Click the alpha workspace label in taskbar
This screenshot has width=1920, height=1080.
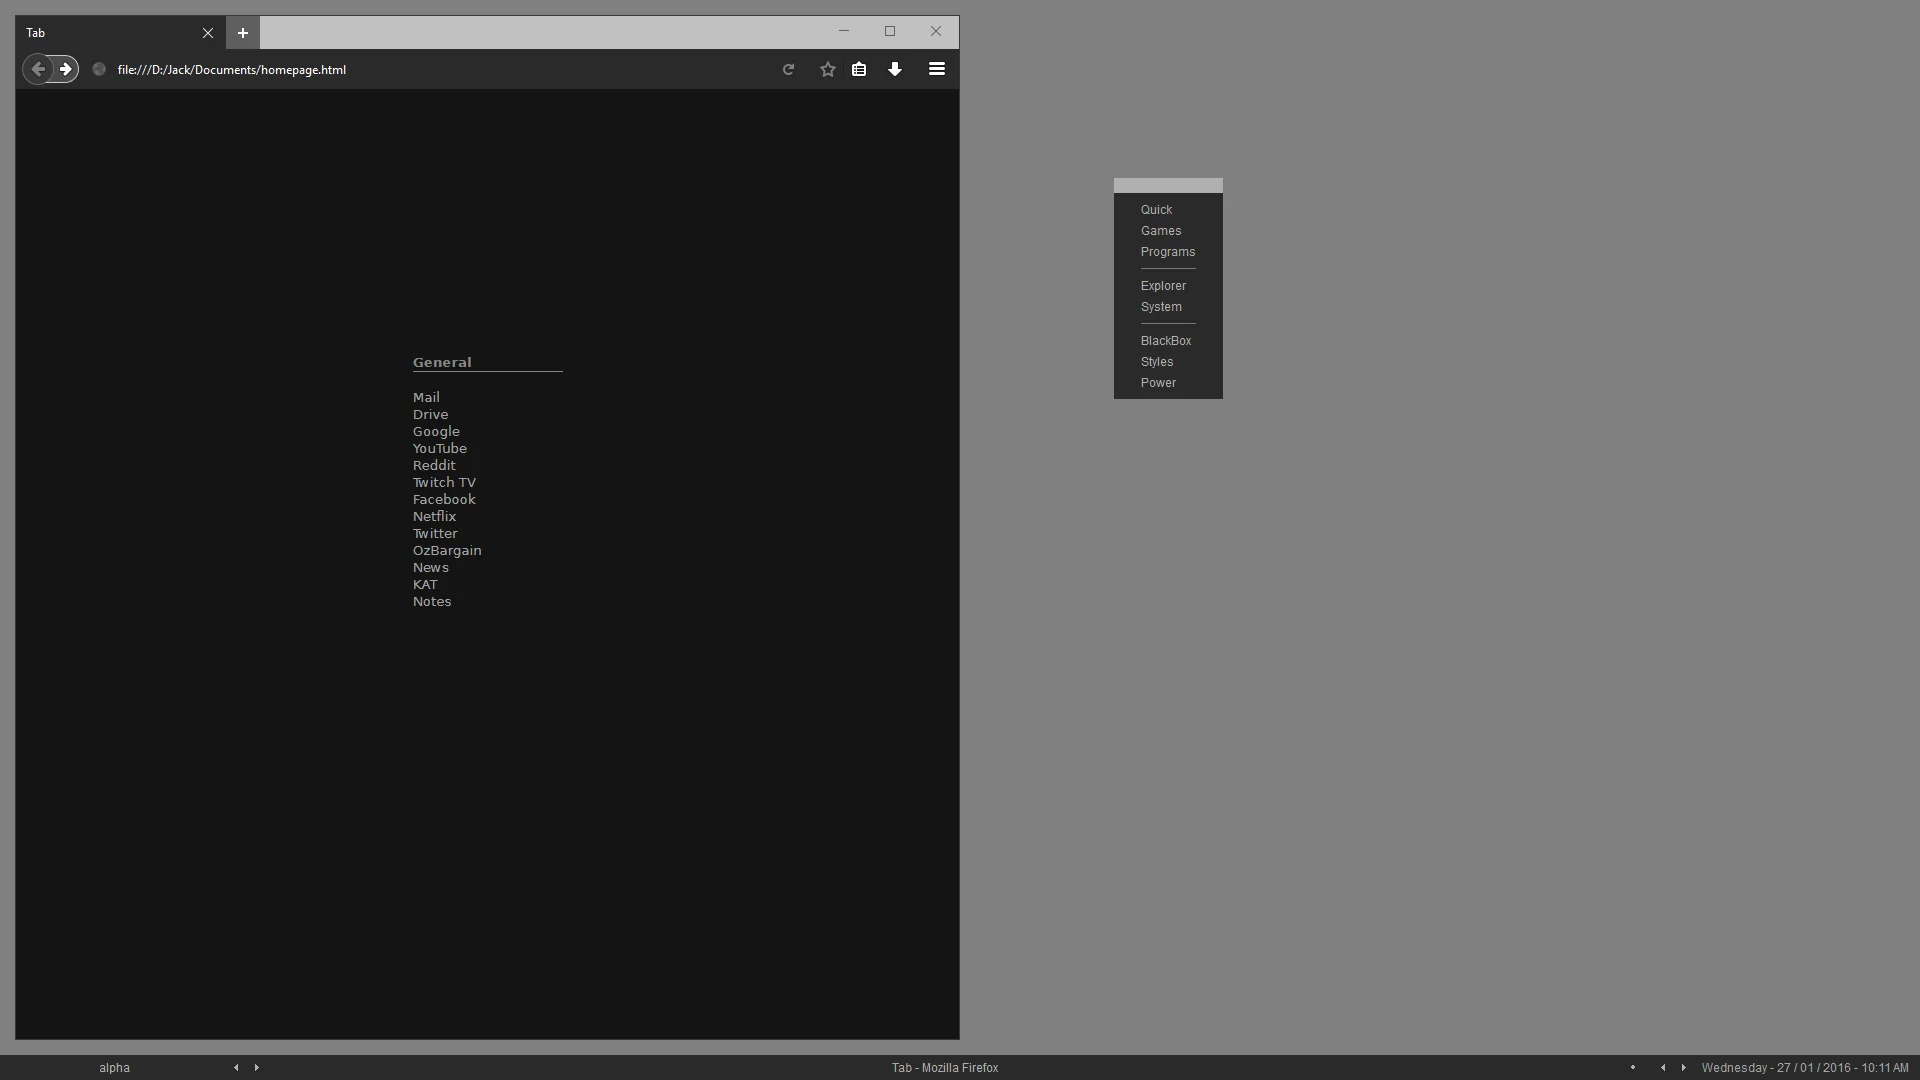pyautogui.click(x=114, y=1068)
